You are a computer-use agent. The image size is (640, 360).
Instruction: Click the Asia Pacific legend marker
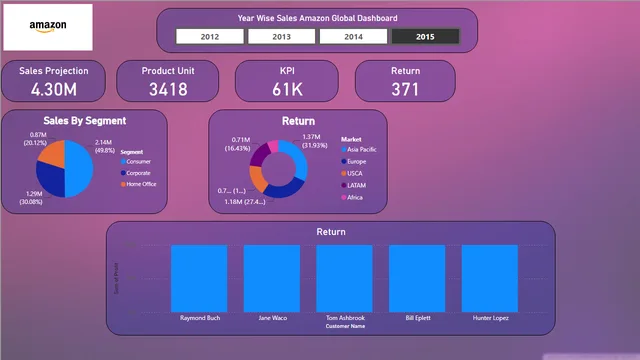(x=344, y=149)
